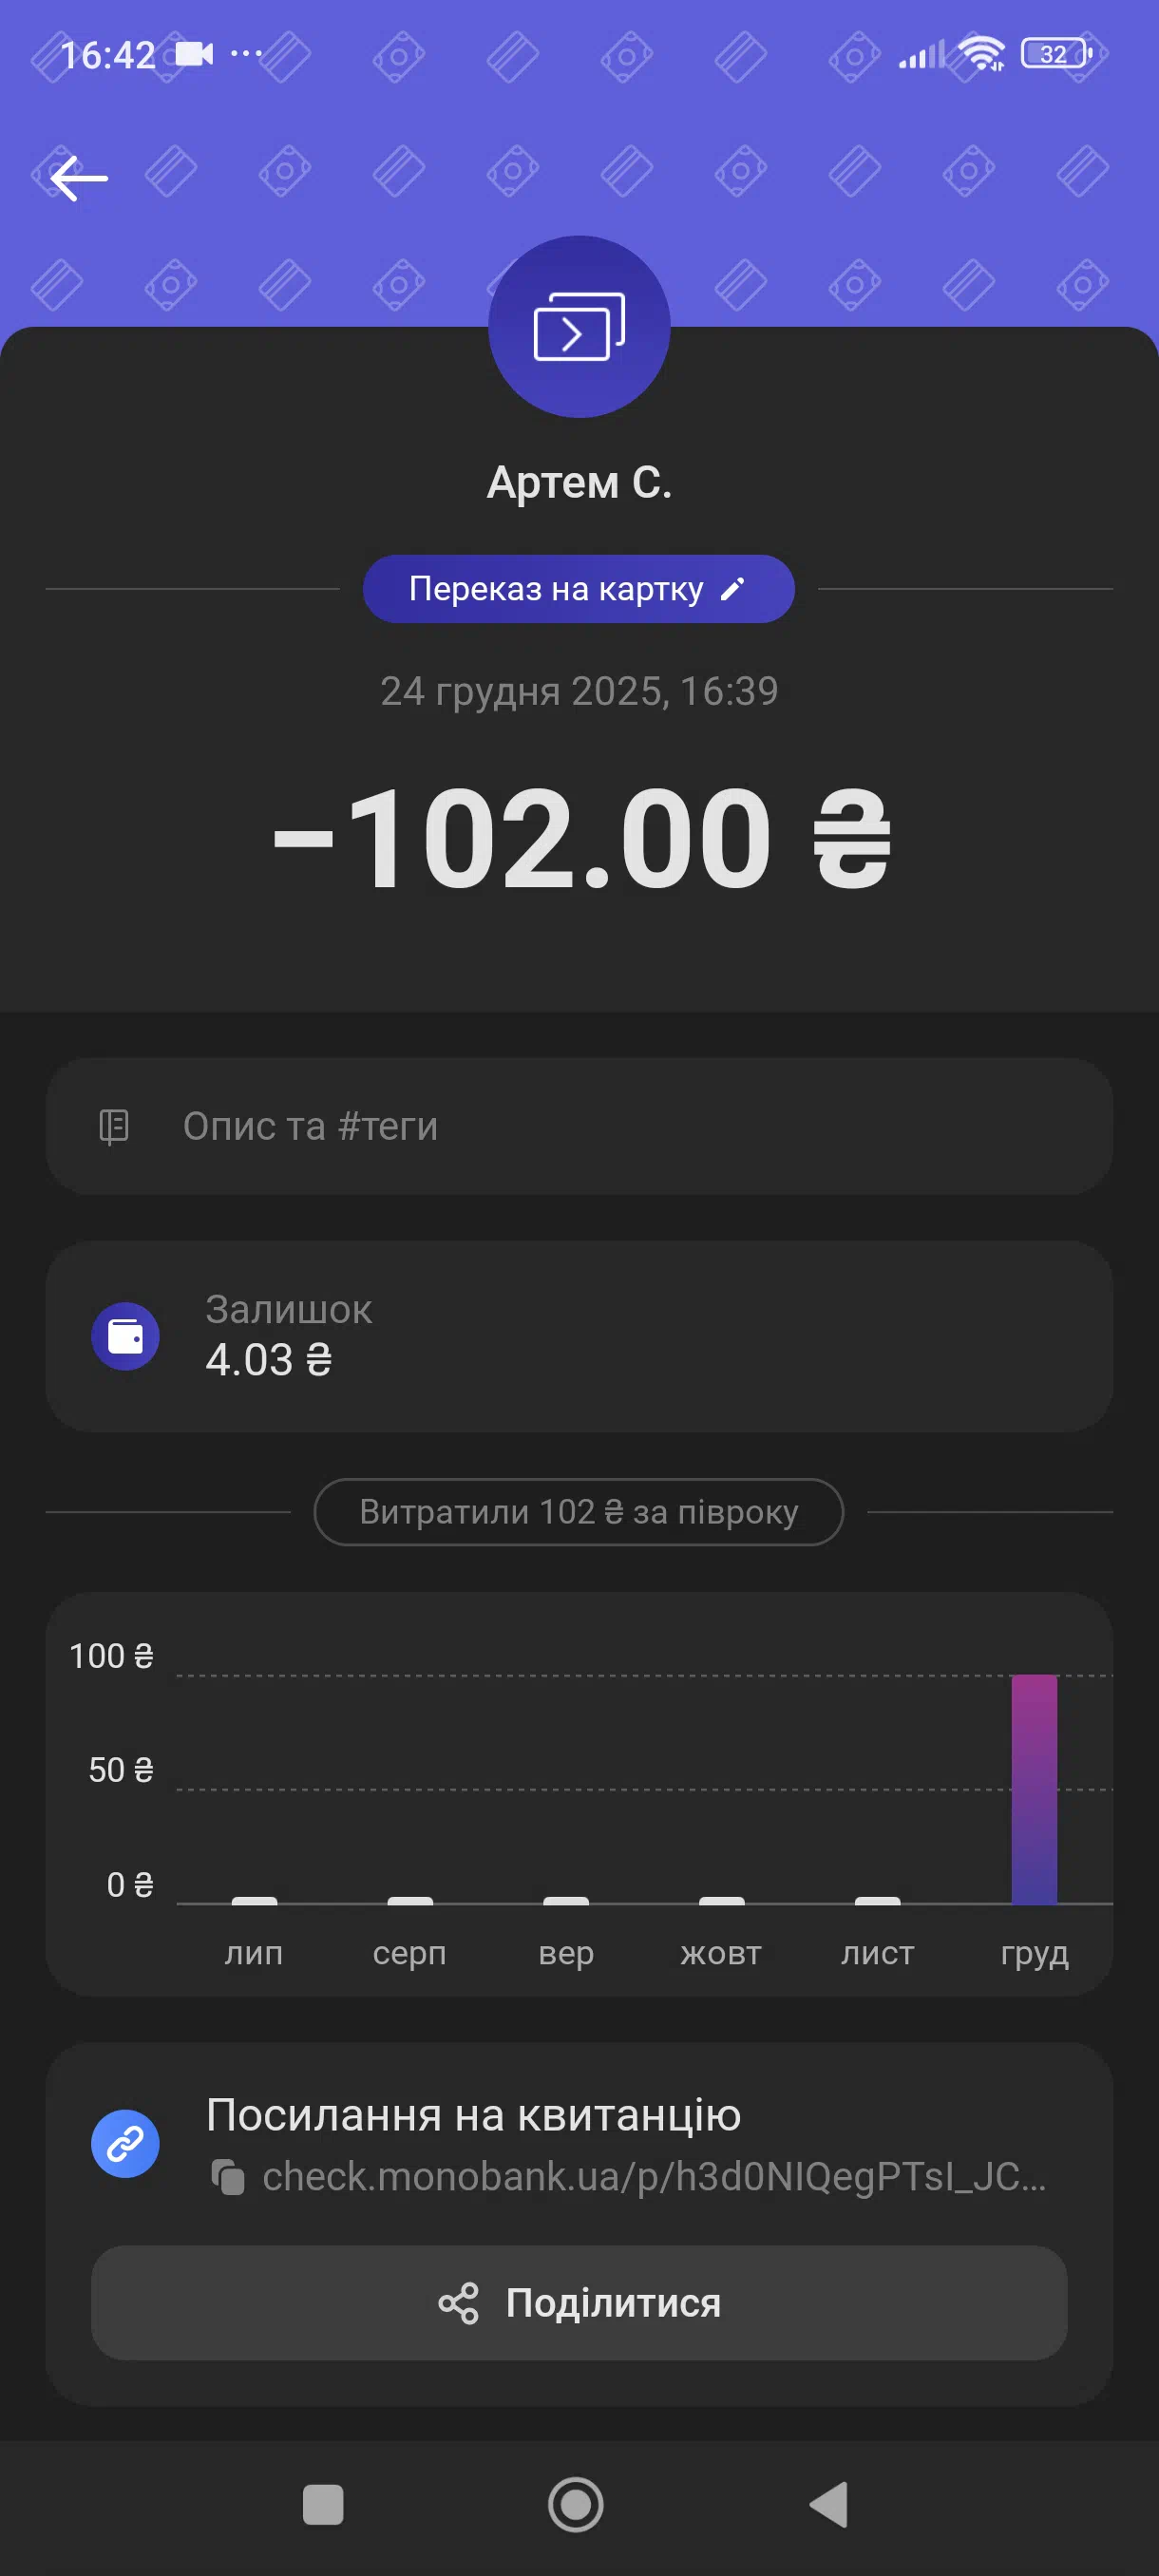Tap the back arrow icon
Screen dimensions: 1159x2576
[79, 179]
